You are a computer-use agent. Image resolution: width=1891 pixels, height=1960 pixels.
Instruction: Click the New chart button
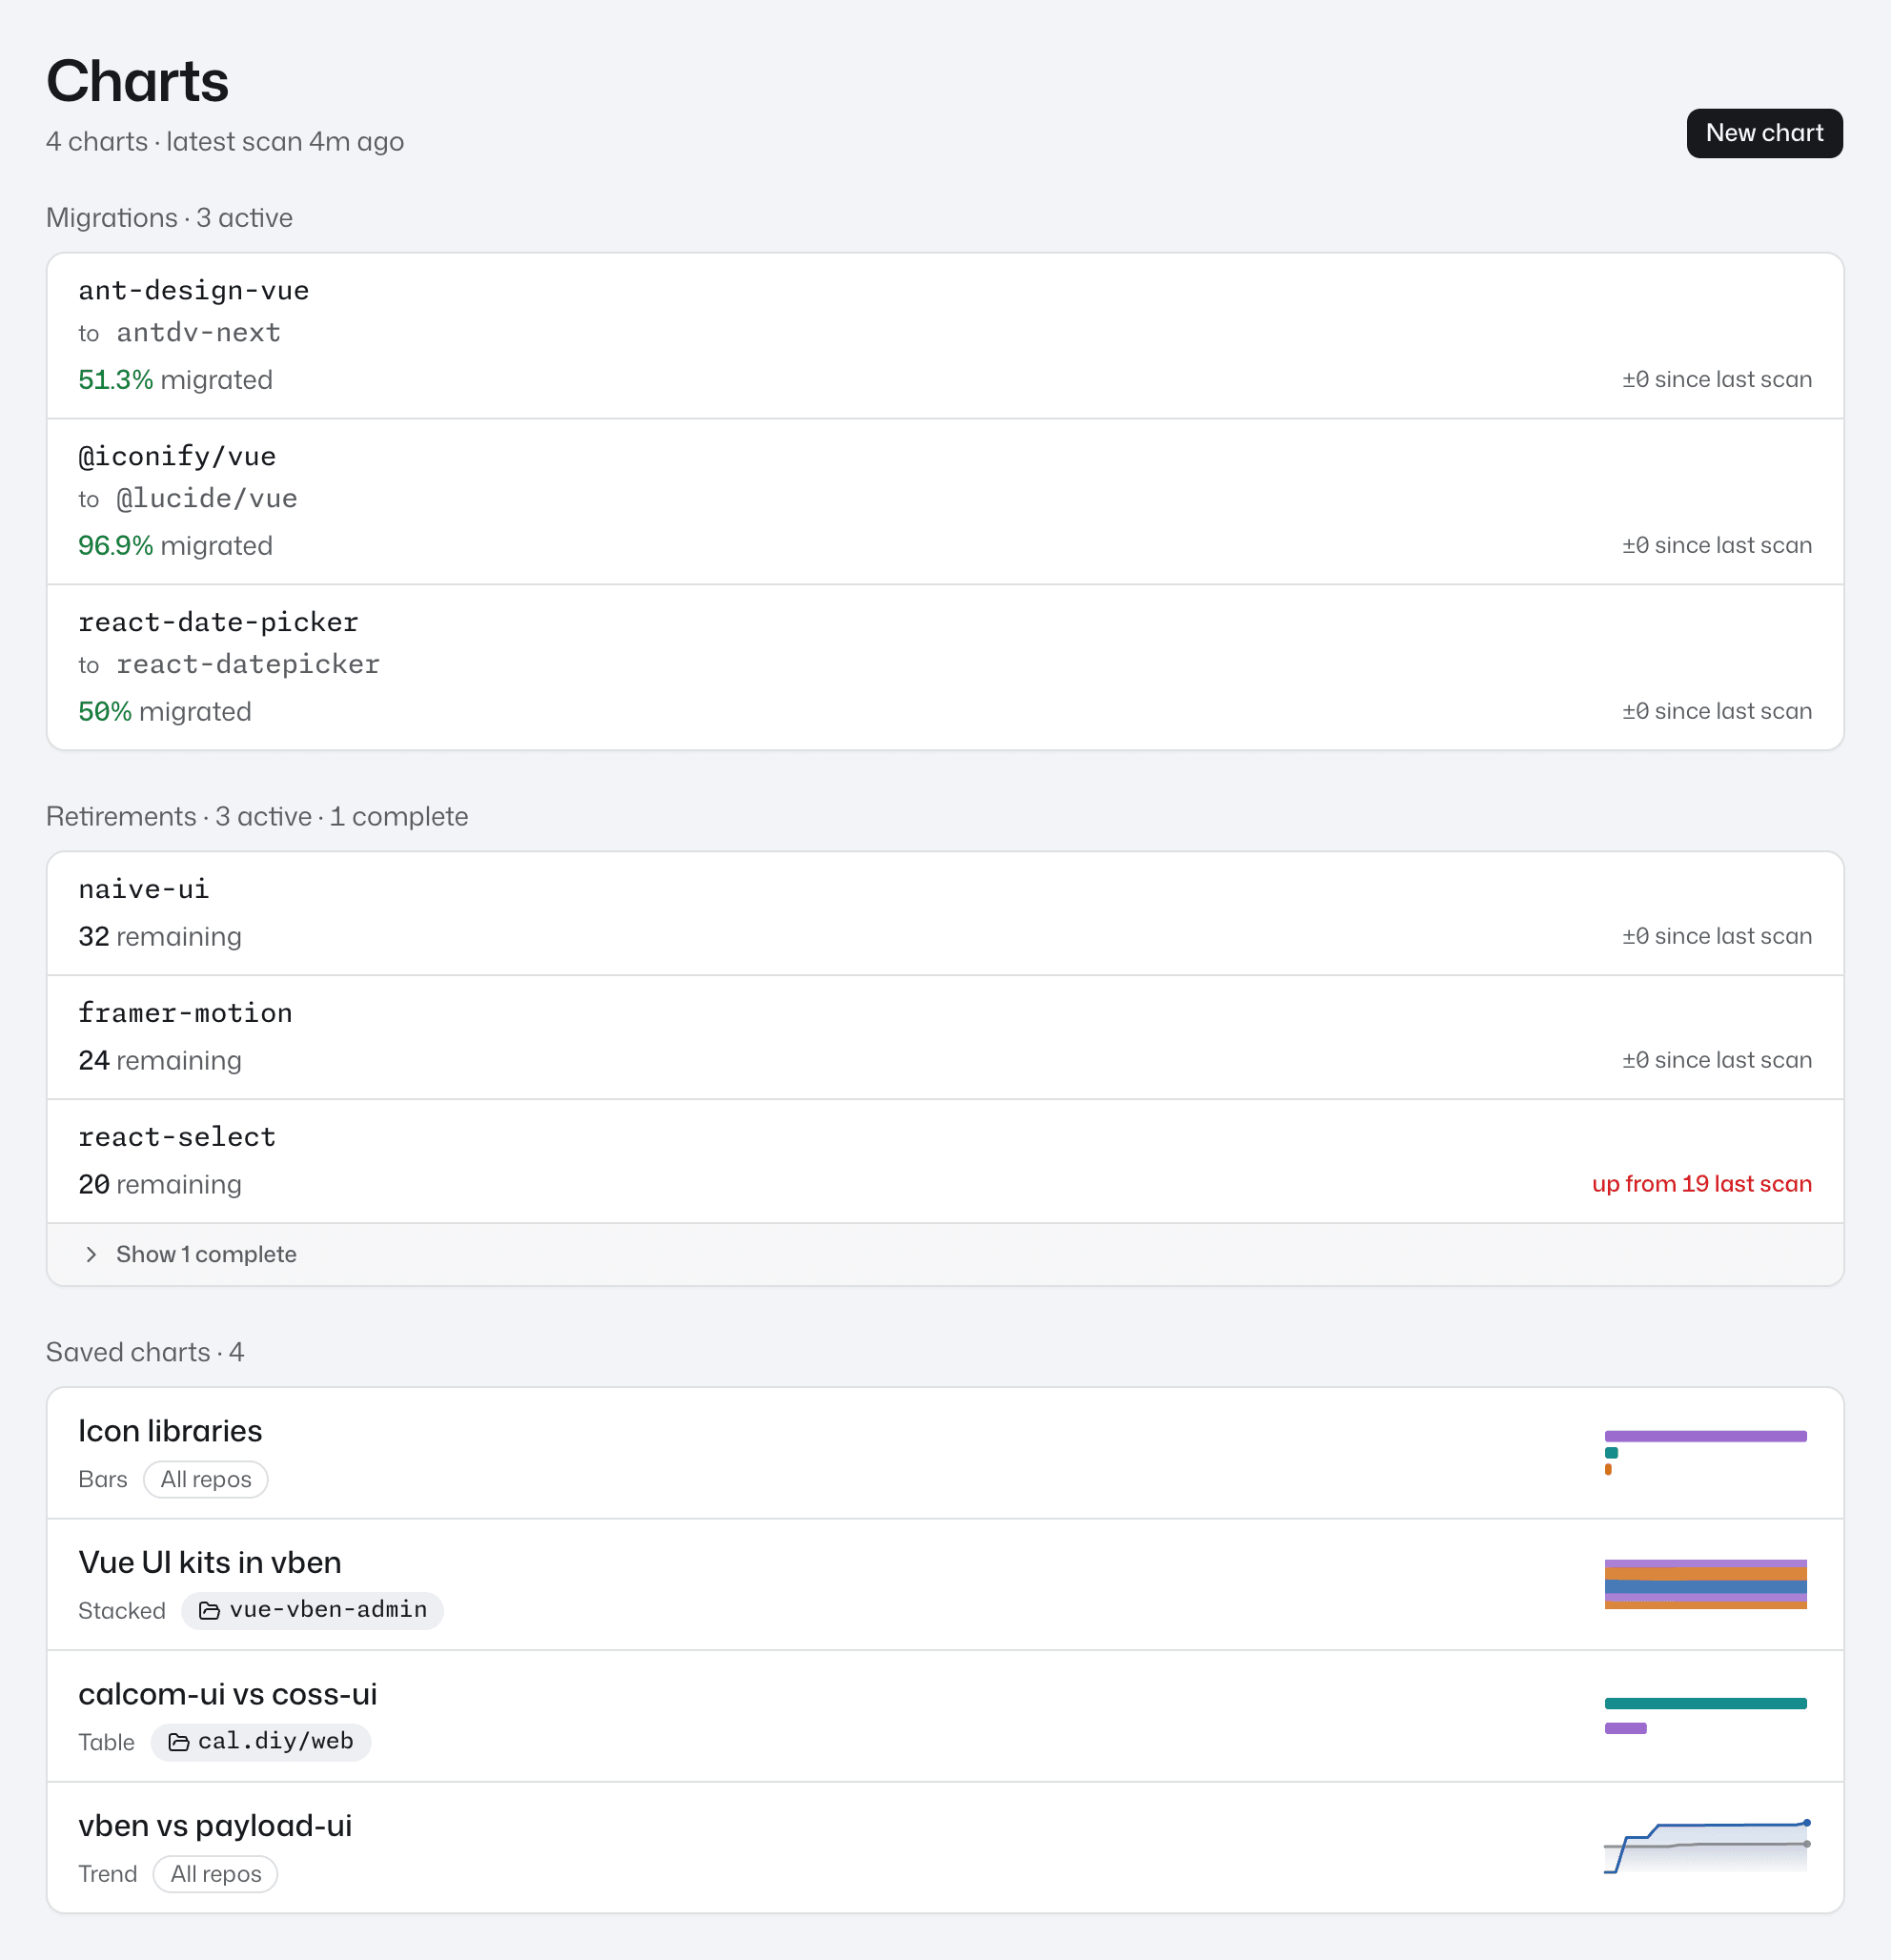click(1764, 133)
